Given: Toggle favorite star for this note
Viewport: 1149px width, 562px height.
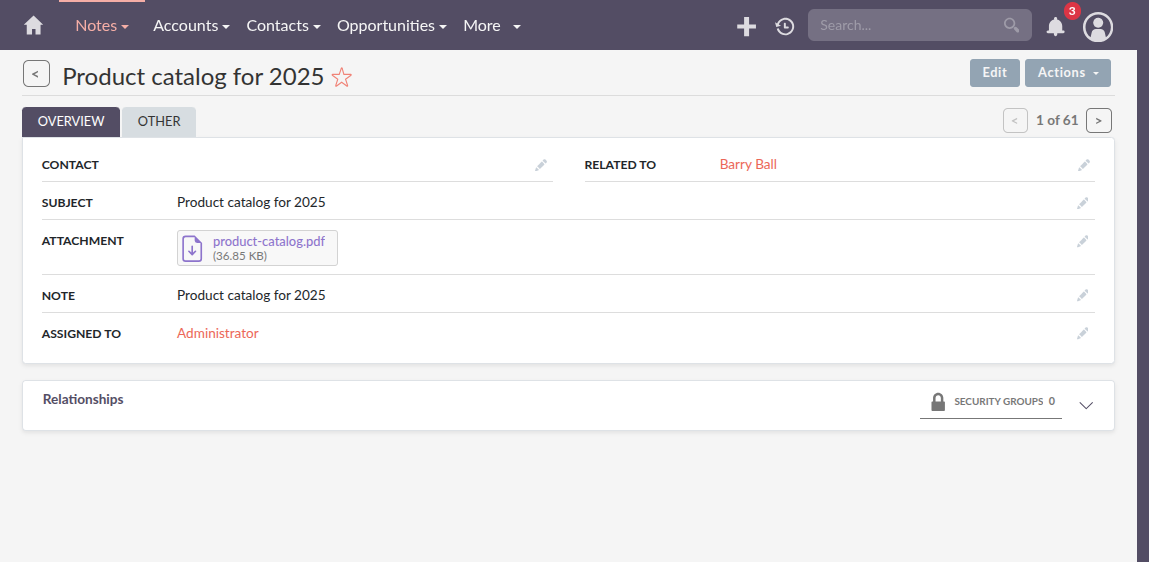Looking at the screenshot, I should [x=342, y=77].
